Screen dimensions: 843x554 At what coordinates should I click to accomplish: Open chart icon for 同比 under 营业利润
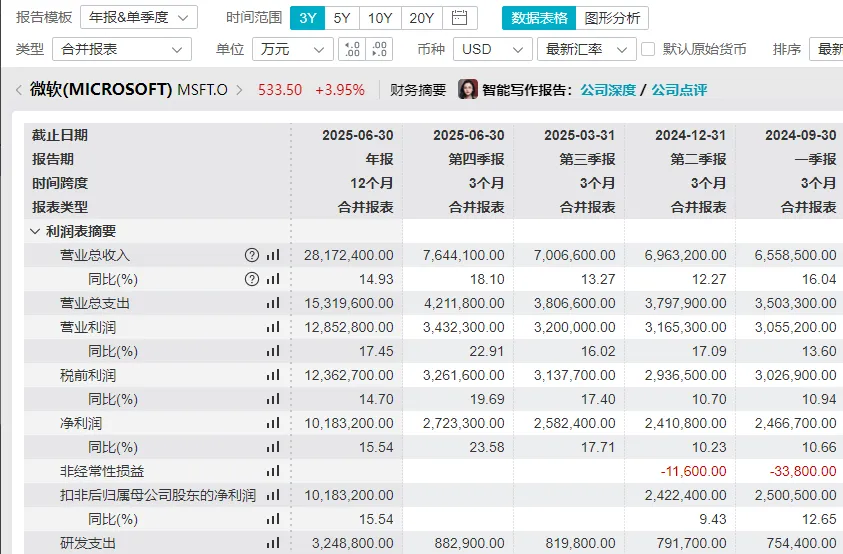[273, 351]
